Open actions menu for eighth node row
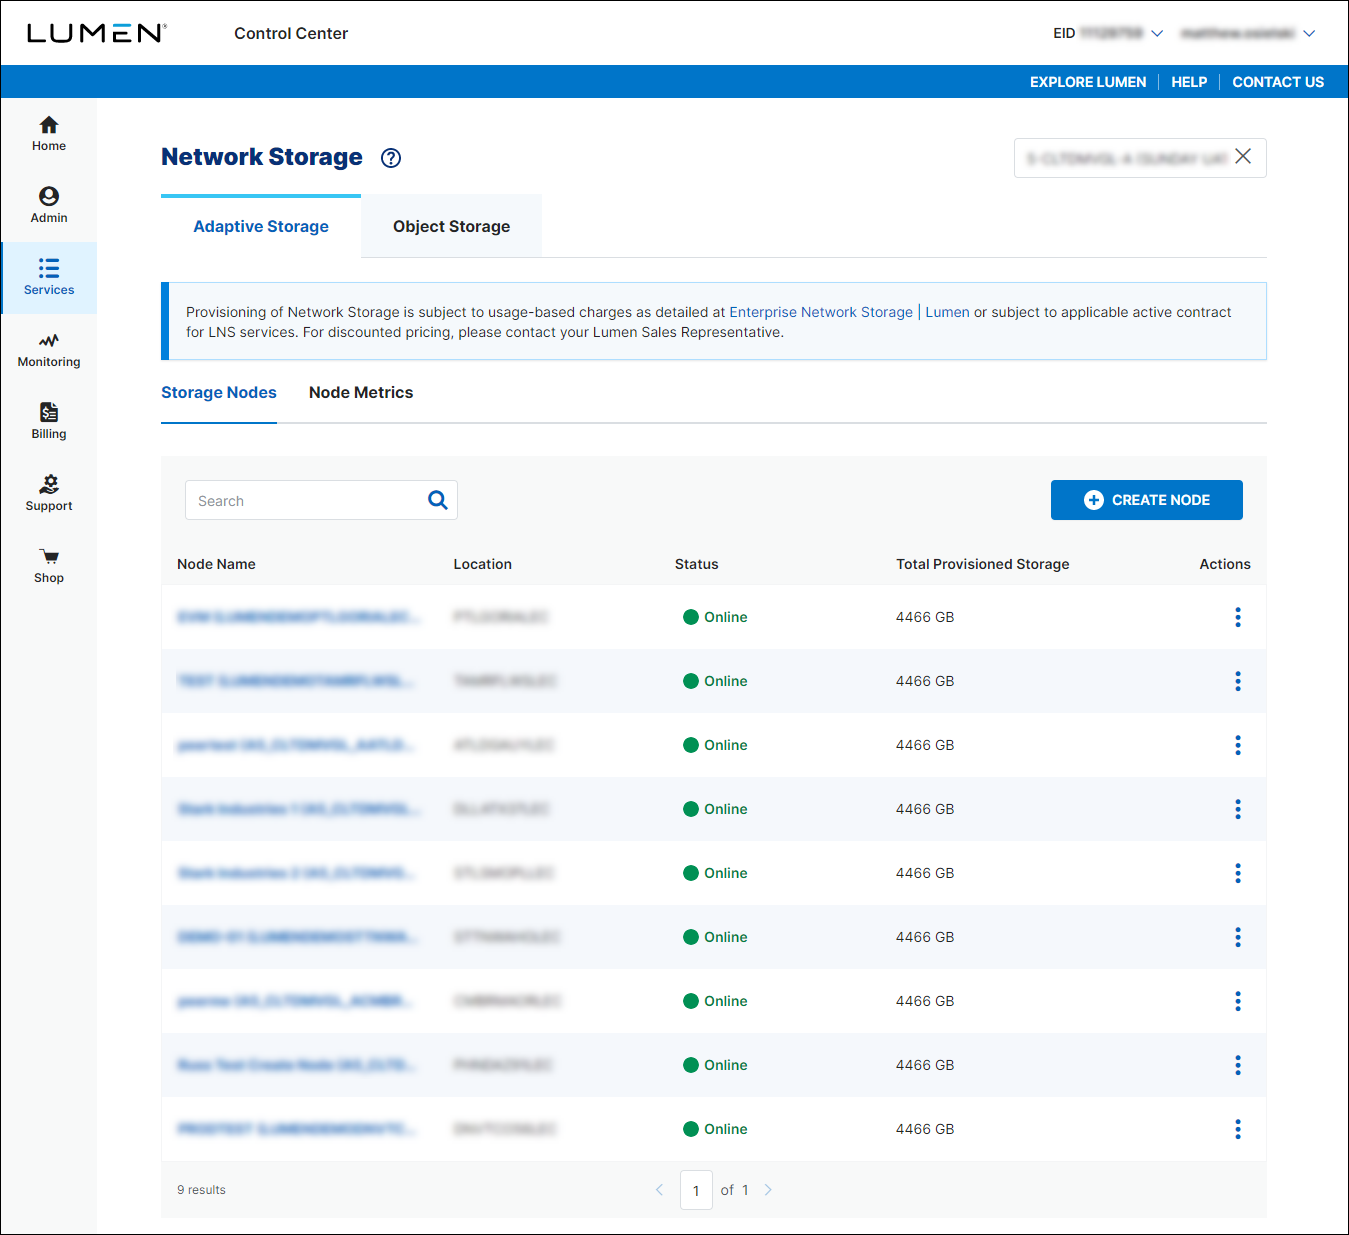Viewport: 1349px width, 1235px height. 1238,1065
